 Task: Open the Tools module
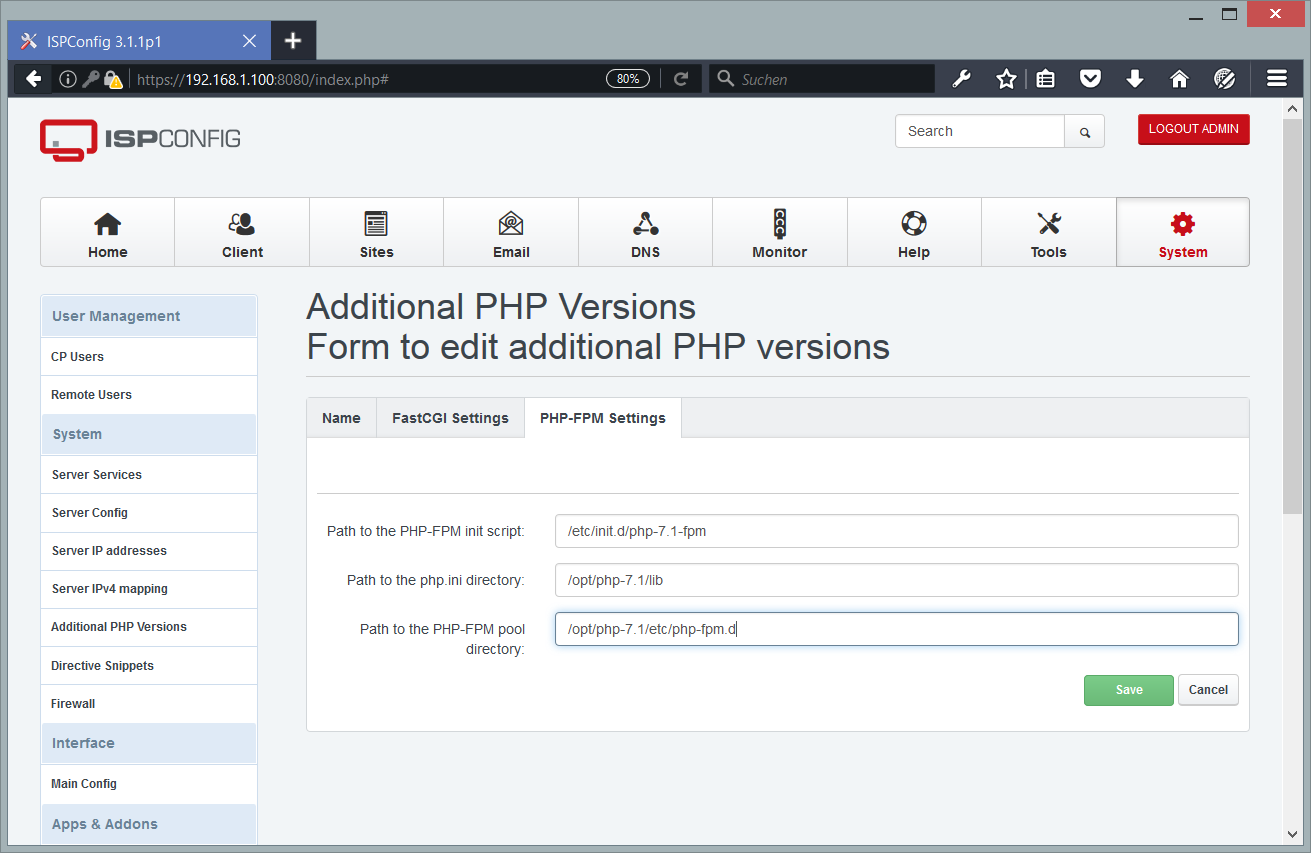click(x=1048, y=232)
